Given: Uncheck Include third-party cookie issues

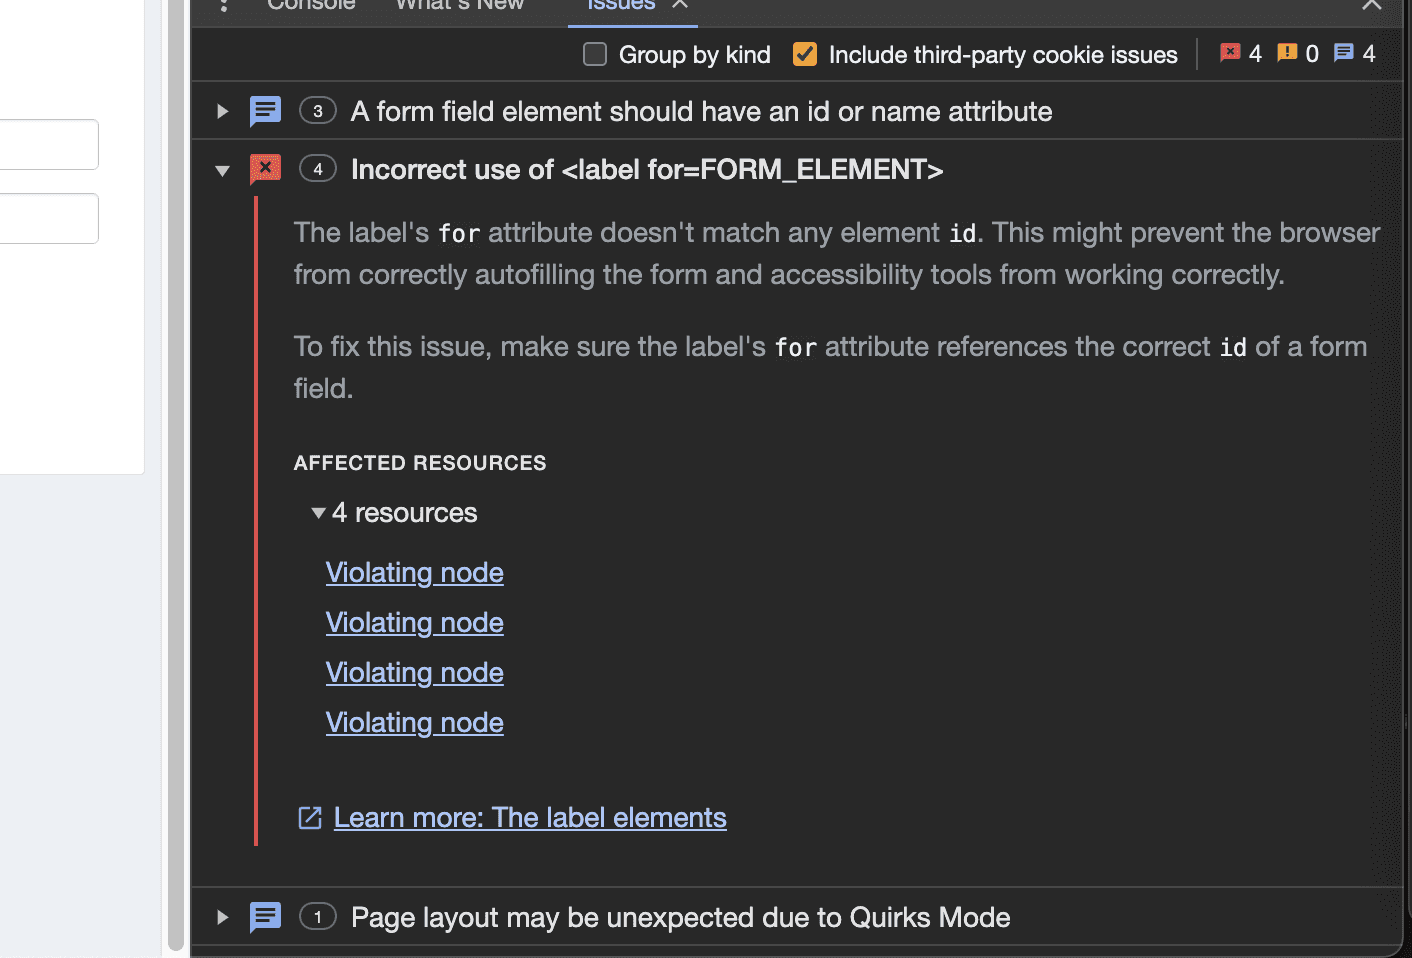Looking at the screenshot, I should [x=805, y=54].
